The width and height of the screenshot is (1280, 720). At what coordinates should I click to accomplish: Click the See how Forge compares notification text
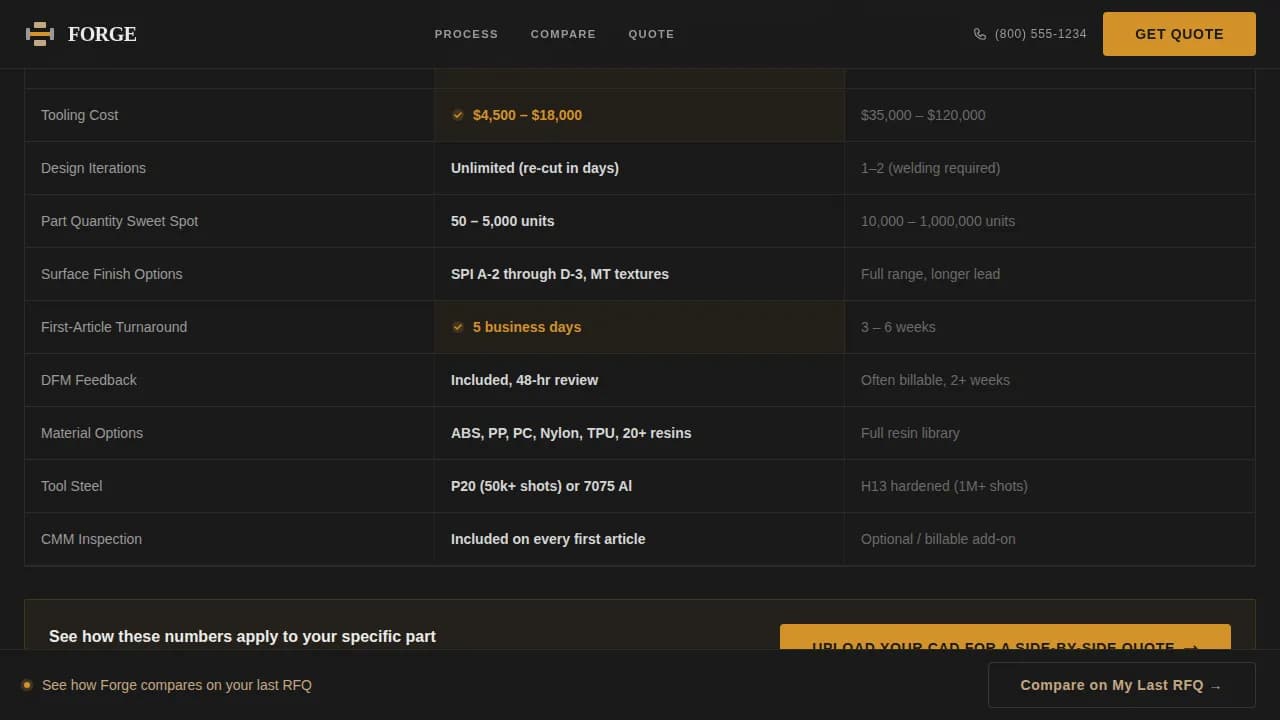(x=177, y=685)
